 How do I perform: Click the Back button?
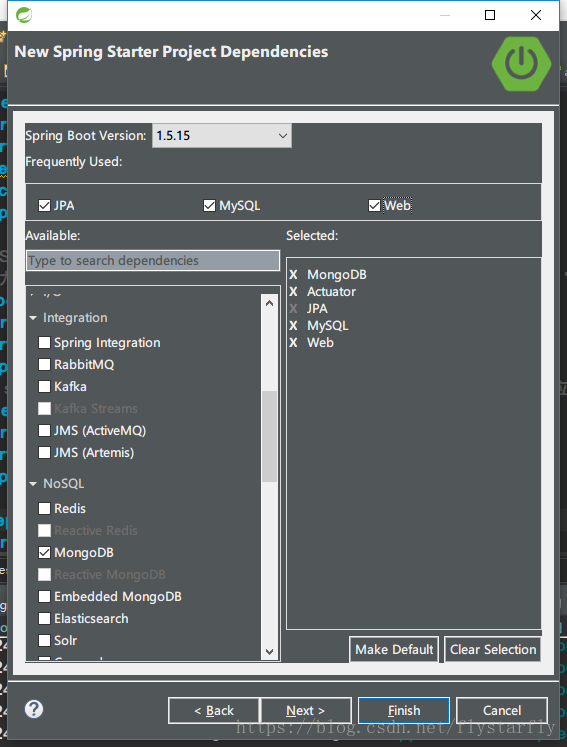point(213,710)
